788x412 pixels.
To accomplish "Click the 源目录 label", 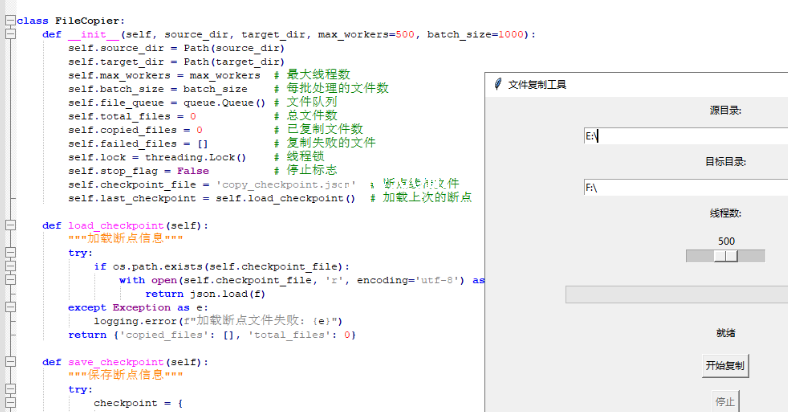I will click(726, 110).
